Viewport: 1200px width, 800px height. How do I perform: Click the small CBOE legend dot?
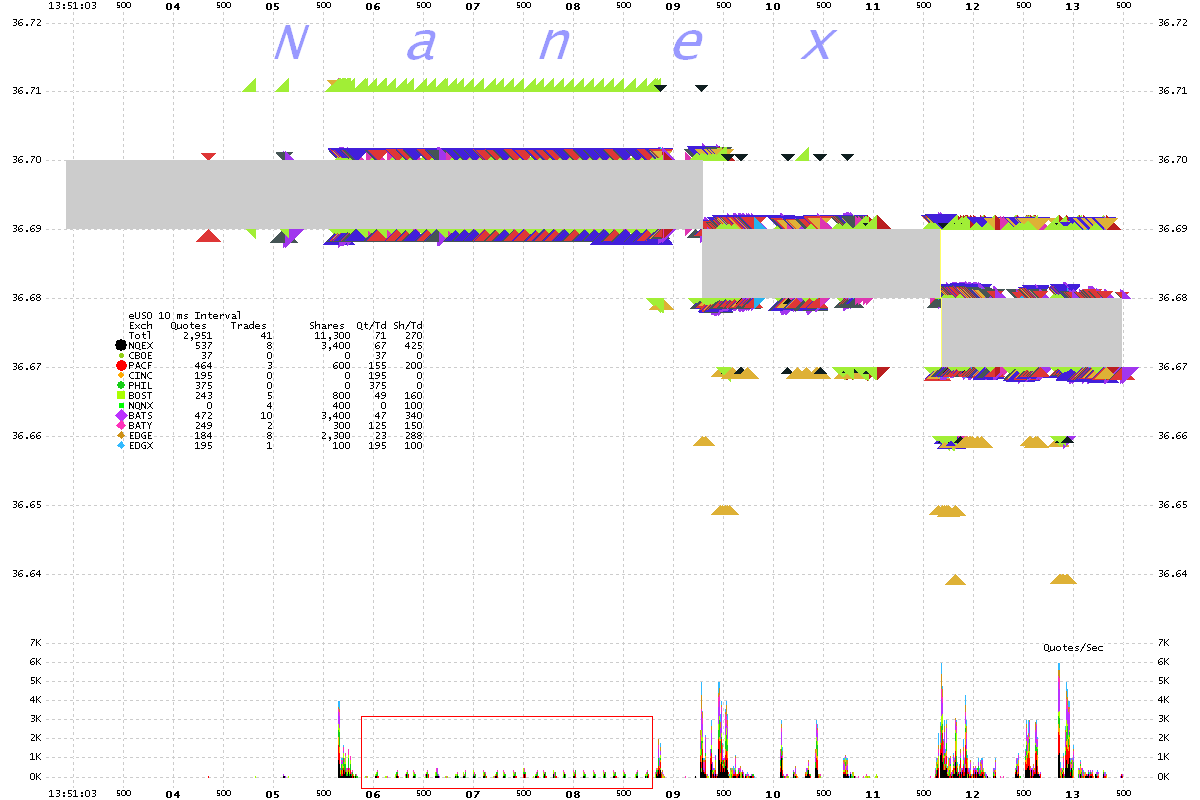click(x=121, y=355)
